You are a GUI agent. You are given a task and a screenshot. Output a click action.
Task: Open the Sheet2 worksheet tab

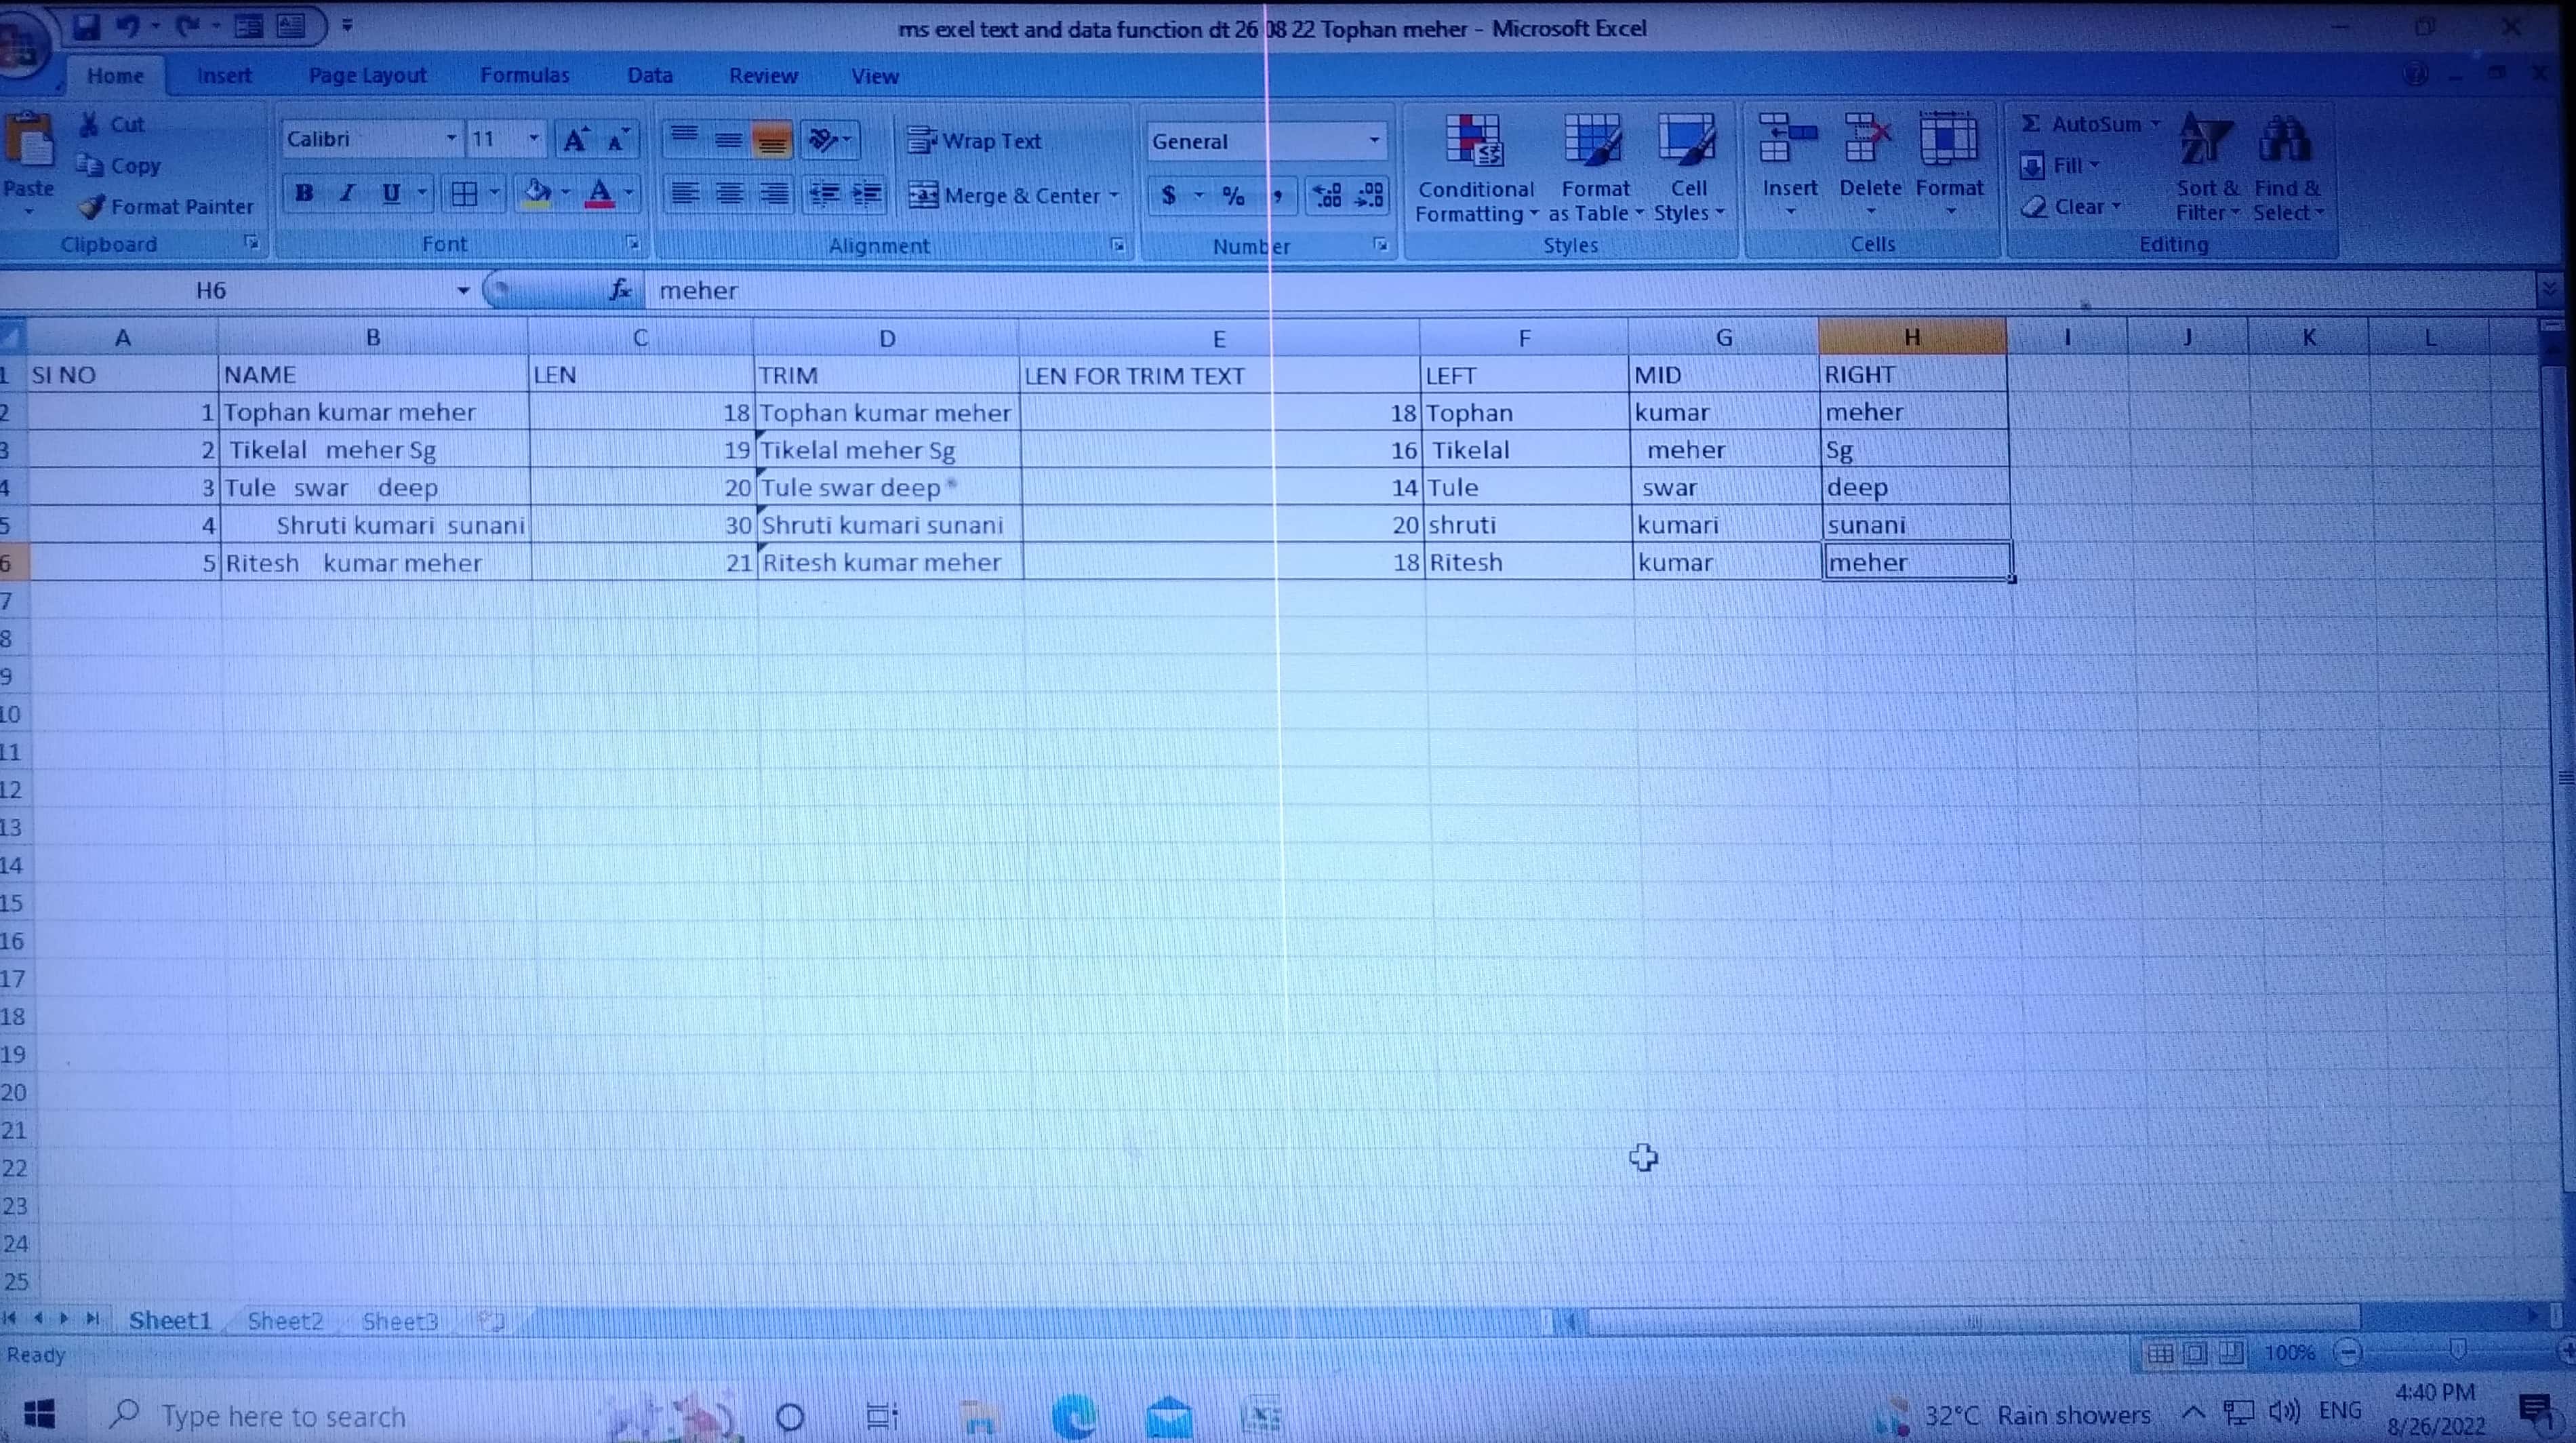(285, 1321)
